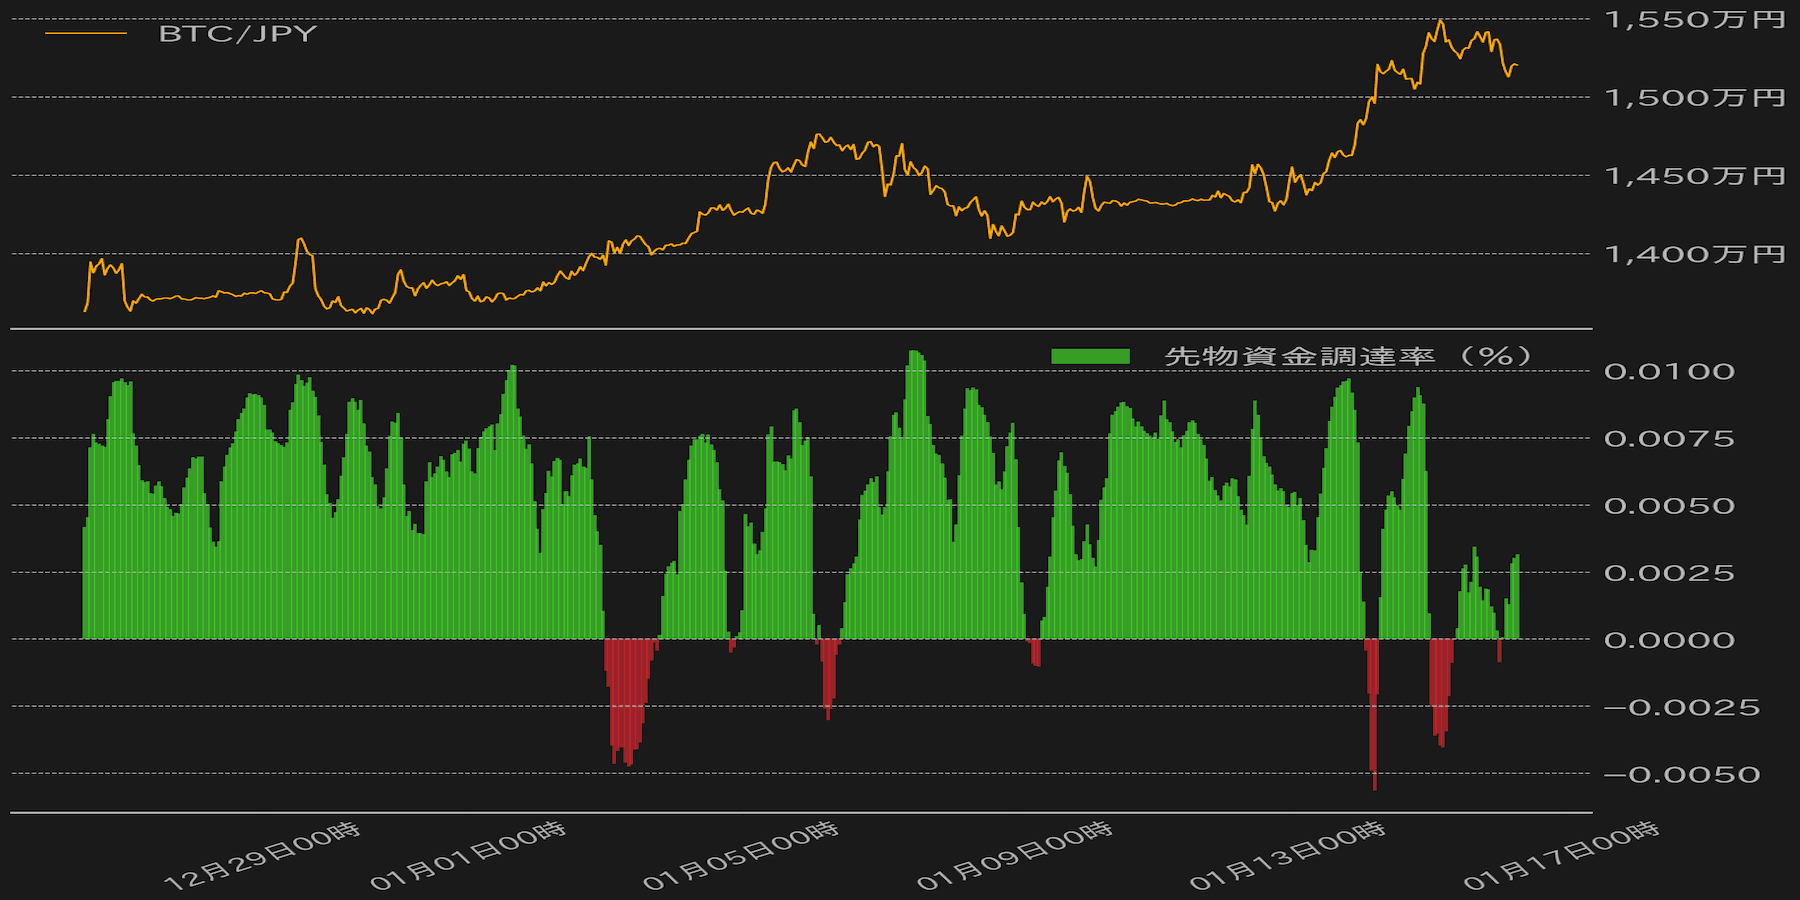Select the 01月09日00時 date tick label

click(1014, 856)
